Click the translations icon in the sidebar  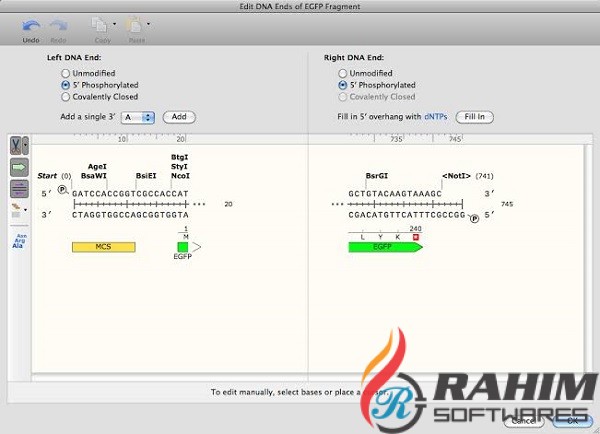16,210
